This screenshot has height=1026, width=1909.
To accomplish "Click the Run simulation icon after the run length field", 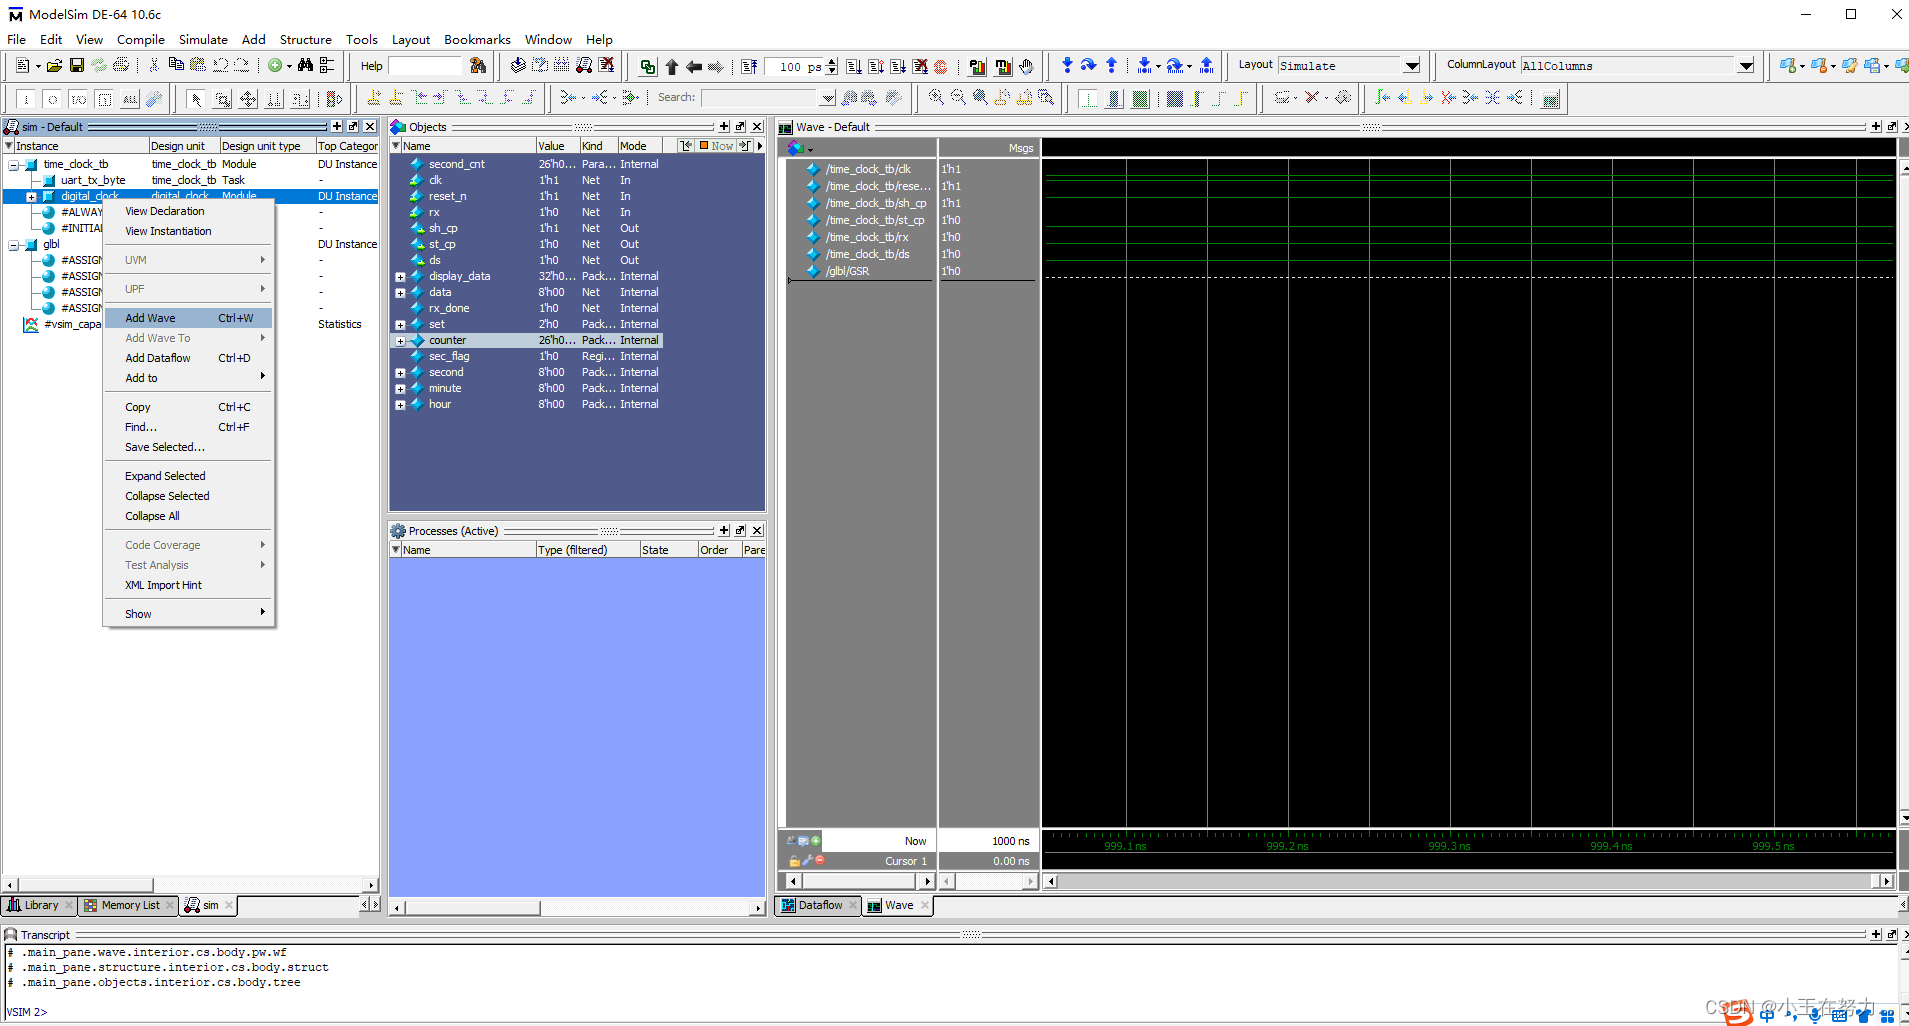I will click(x=854, y=67).
